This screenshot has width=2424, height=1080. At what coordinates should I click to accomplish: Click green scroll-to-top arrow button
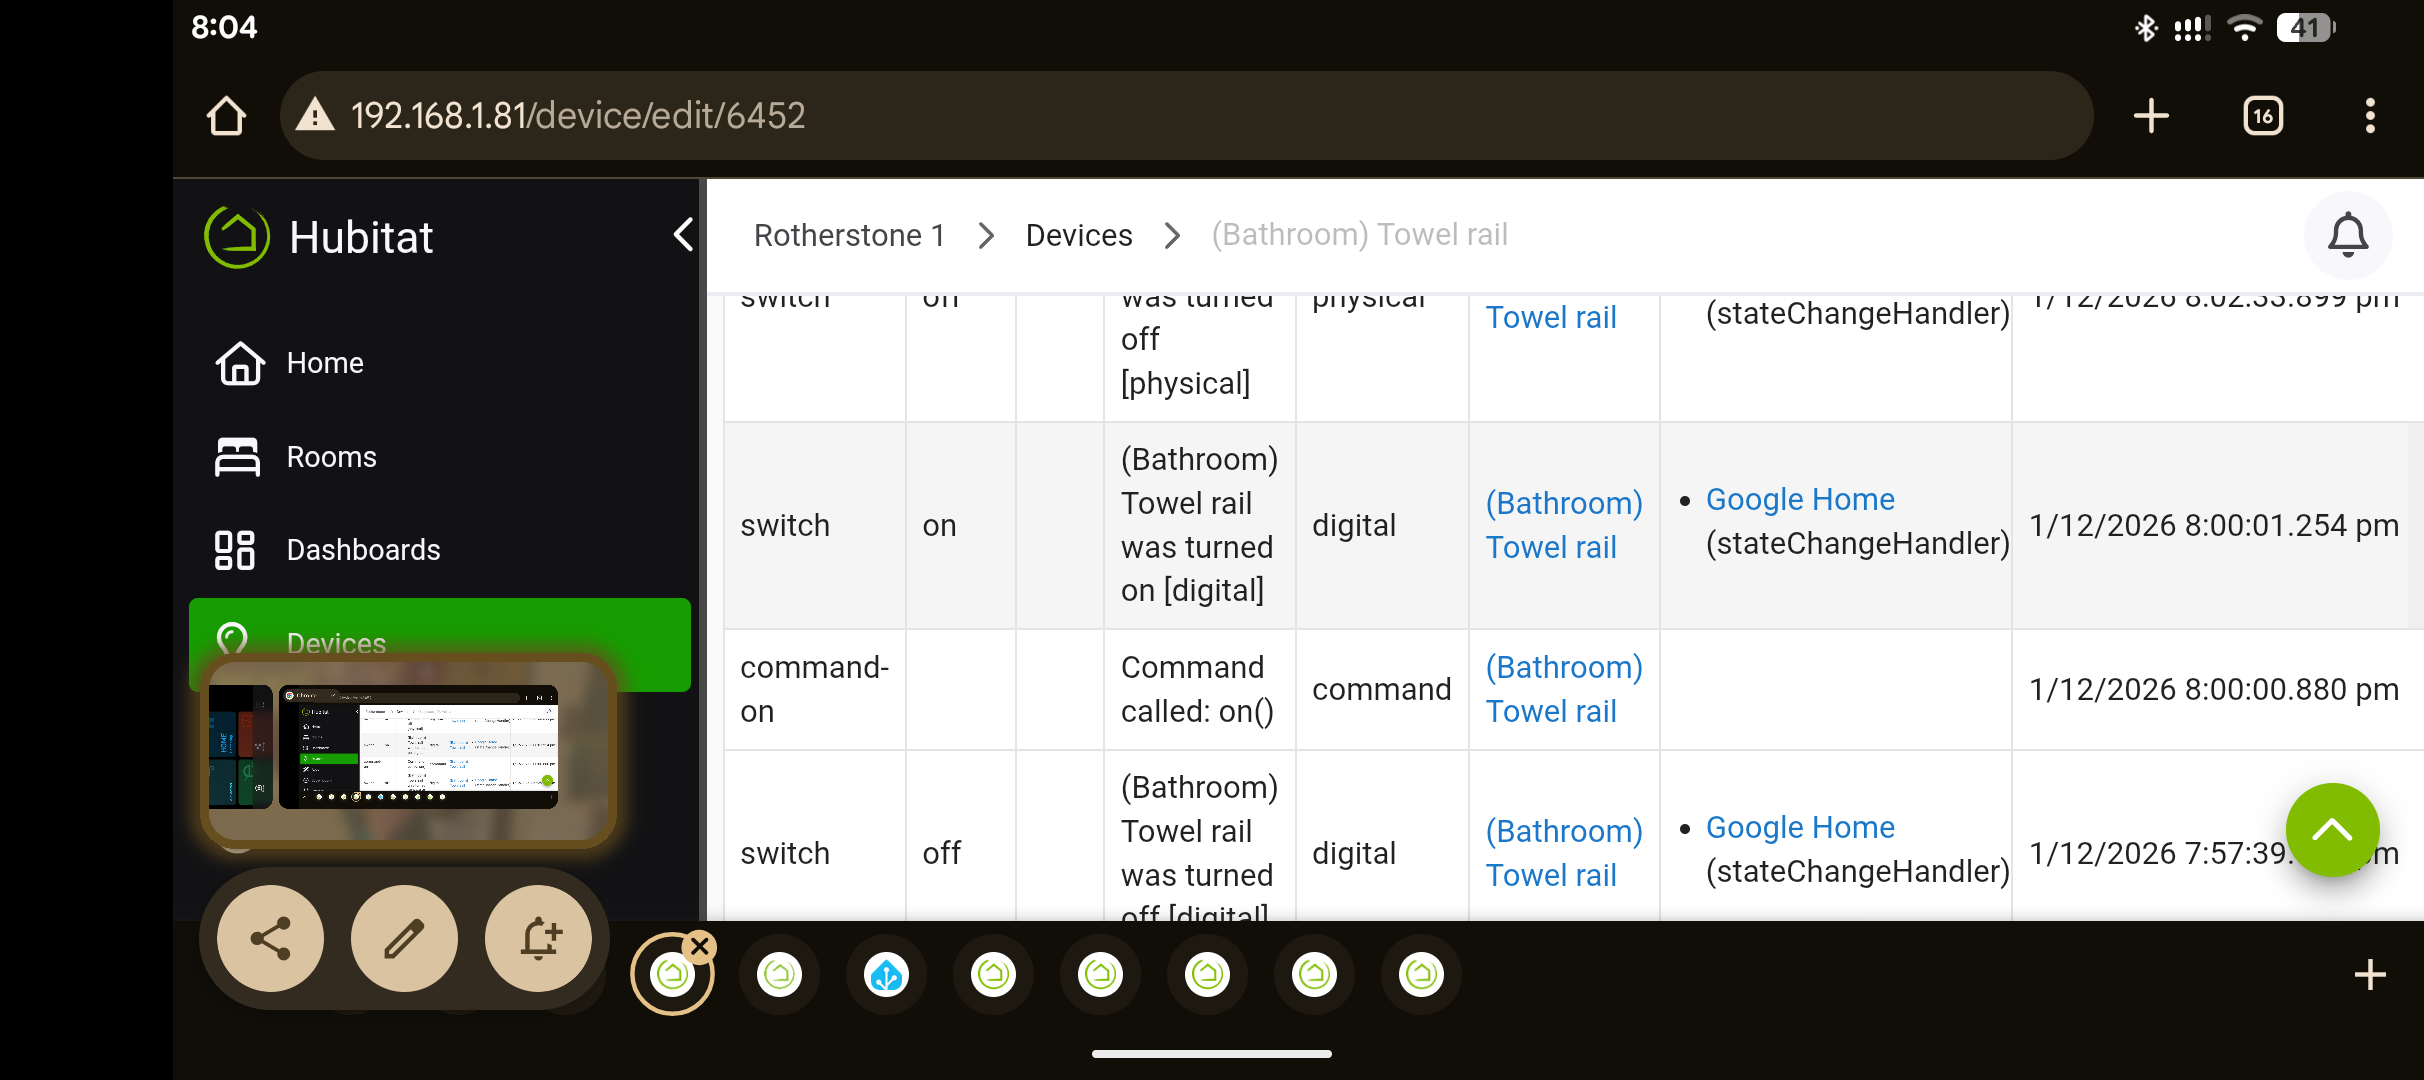[x=2331, y=830]
